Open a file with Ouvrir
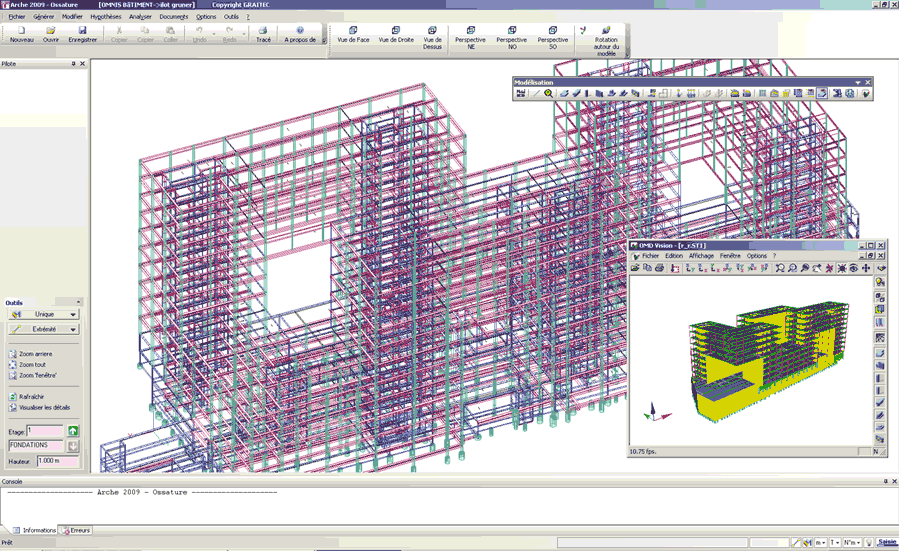 [50, 34]
